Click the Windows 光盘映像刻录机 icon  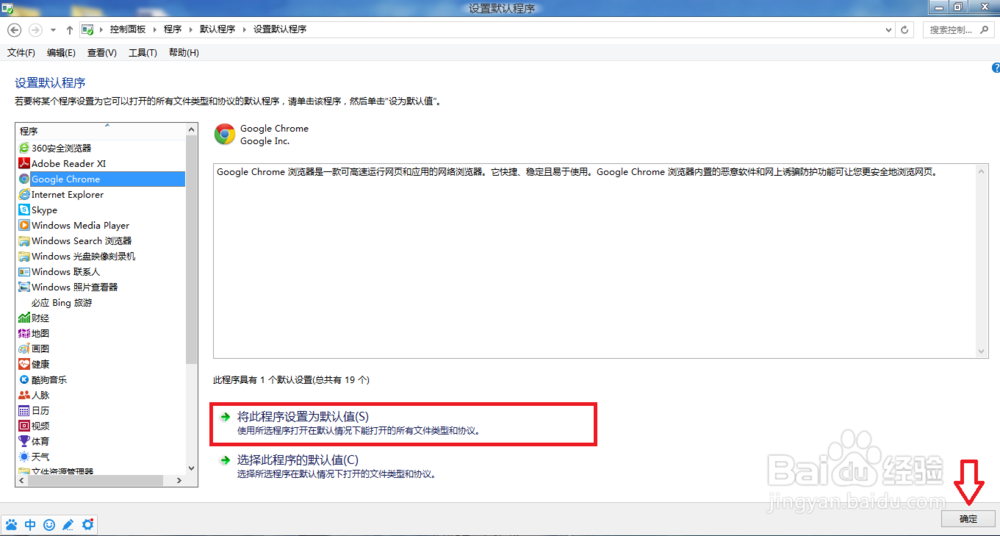tap(24, 257)
